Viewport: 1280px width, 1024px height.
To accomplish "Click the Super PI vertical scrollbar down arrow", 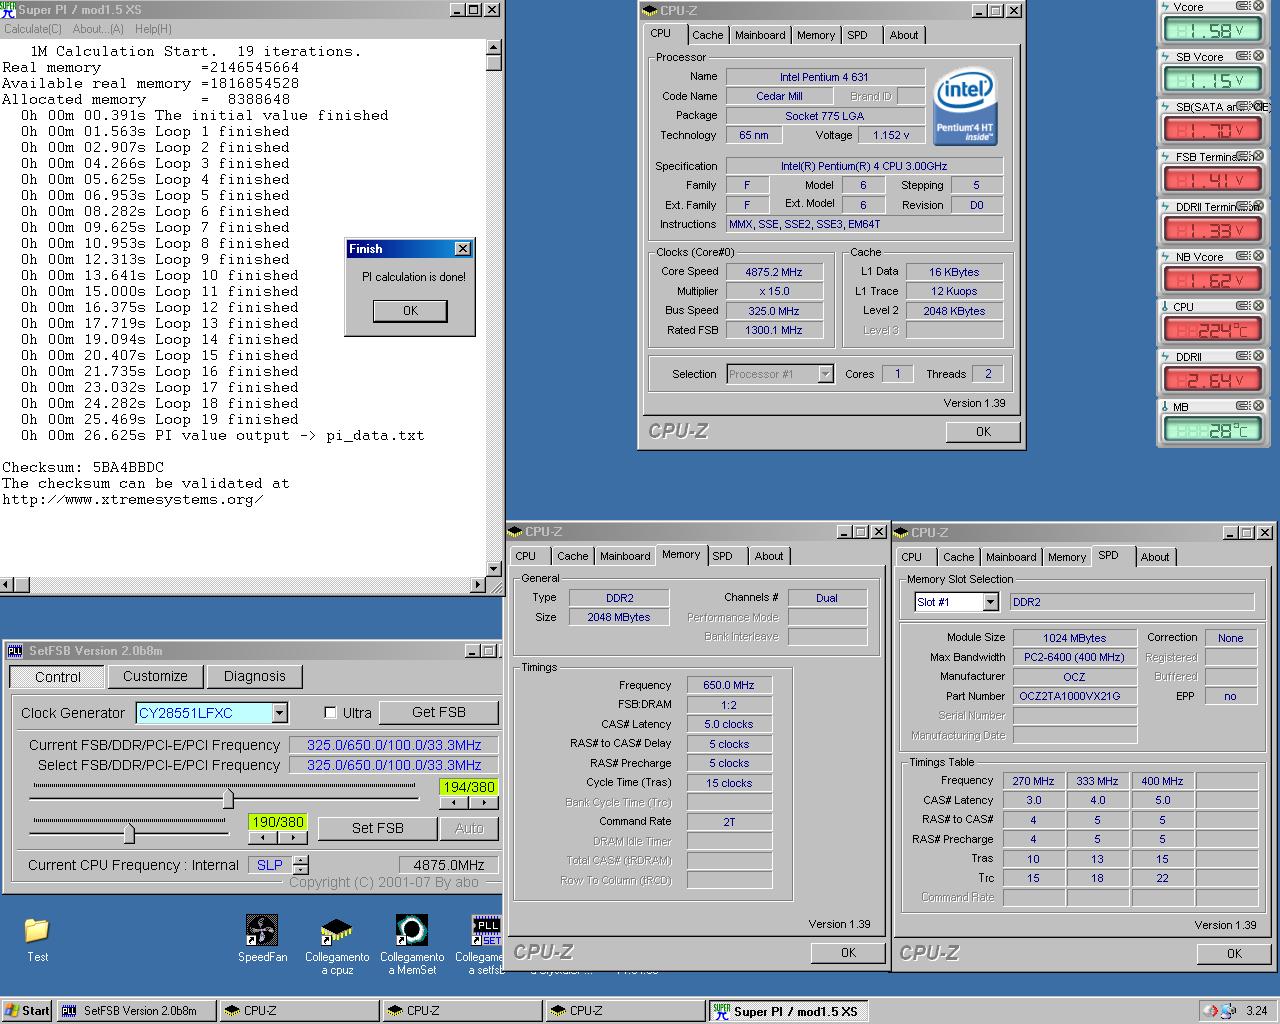I will point(494,568).
